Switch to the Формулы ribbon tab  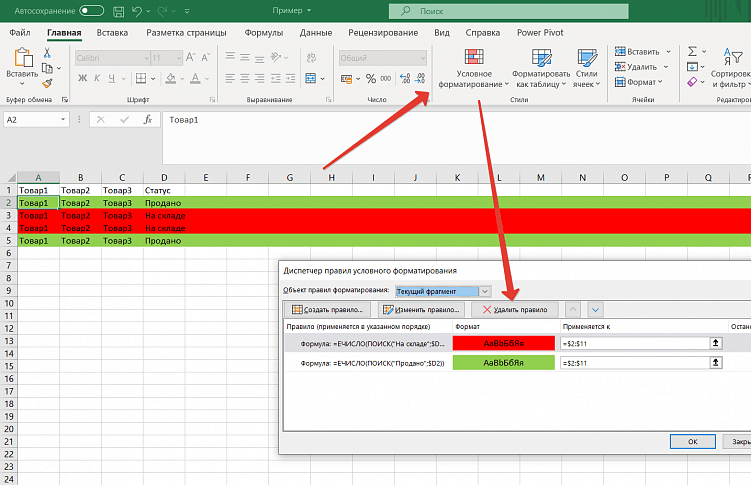click(x=263, y=33)
